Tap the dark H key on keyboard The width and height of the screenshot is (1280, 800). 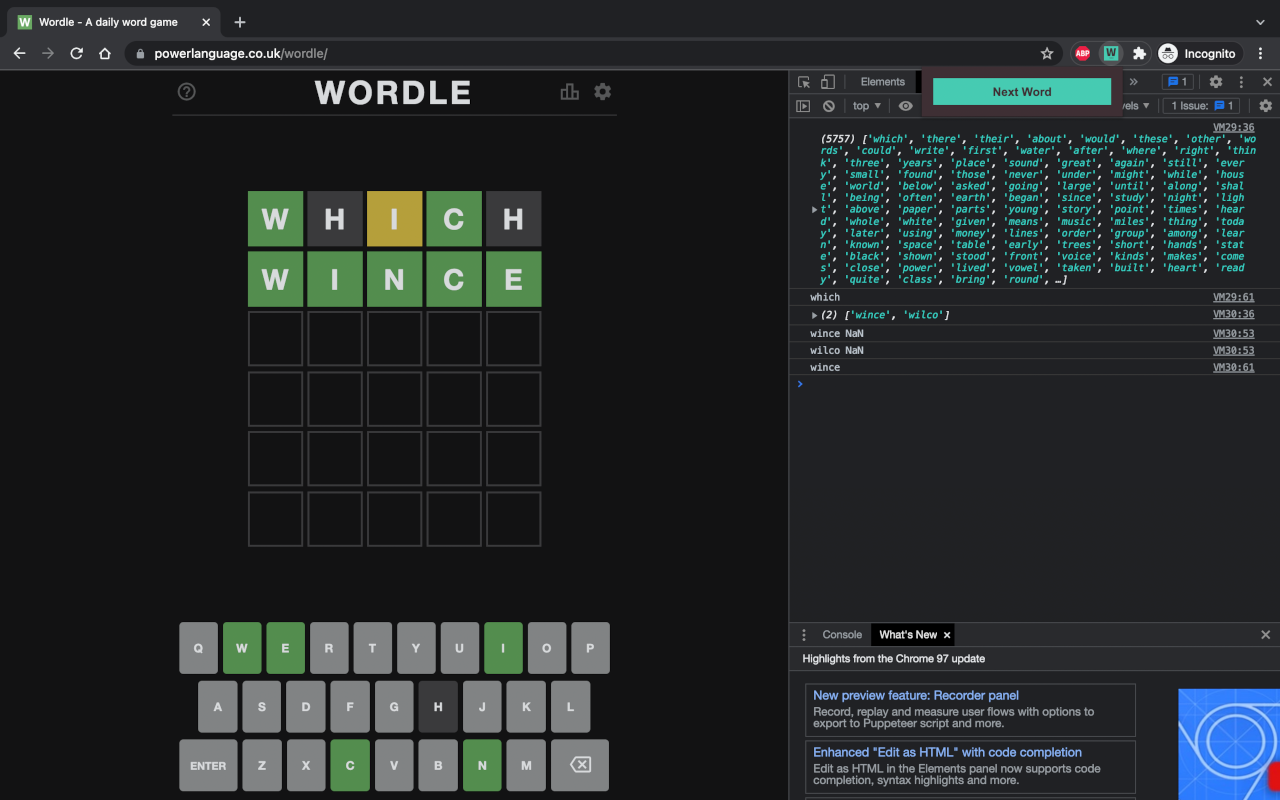point(438,707)
